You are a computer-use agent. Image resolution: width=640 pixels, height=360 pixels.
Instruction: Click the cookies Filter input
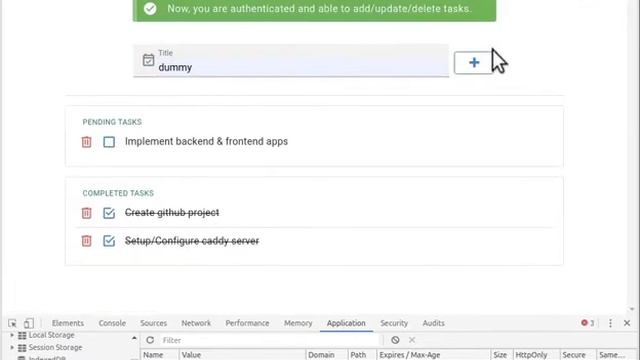(269, 340)
